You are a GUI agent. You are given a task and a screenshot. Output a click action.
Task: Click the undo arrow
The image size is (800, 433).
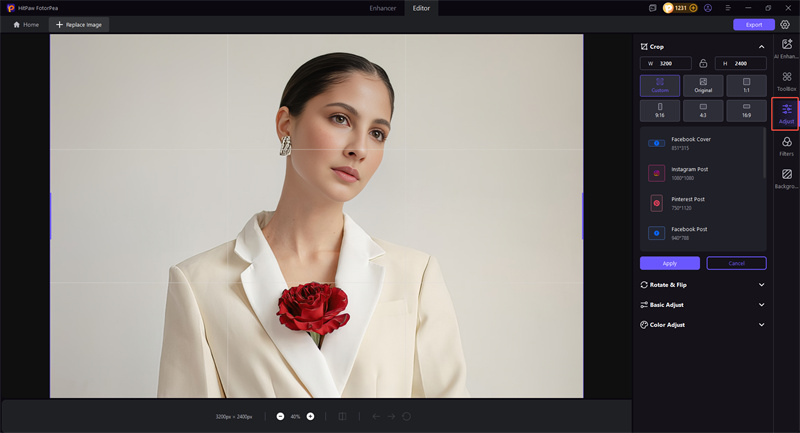[x=376, y=417]
